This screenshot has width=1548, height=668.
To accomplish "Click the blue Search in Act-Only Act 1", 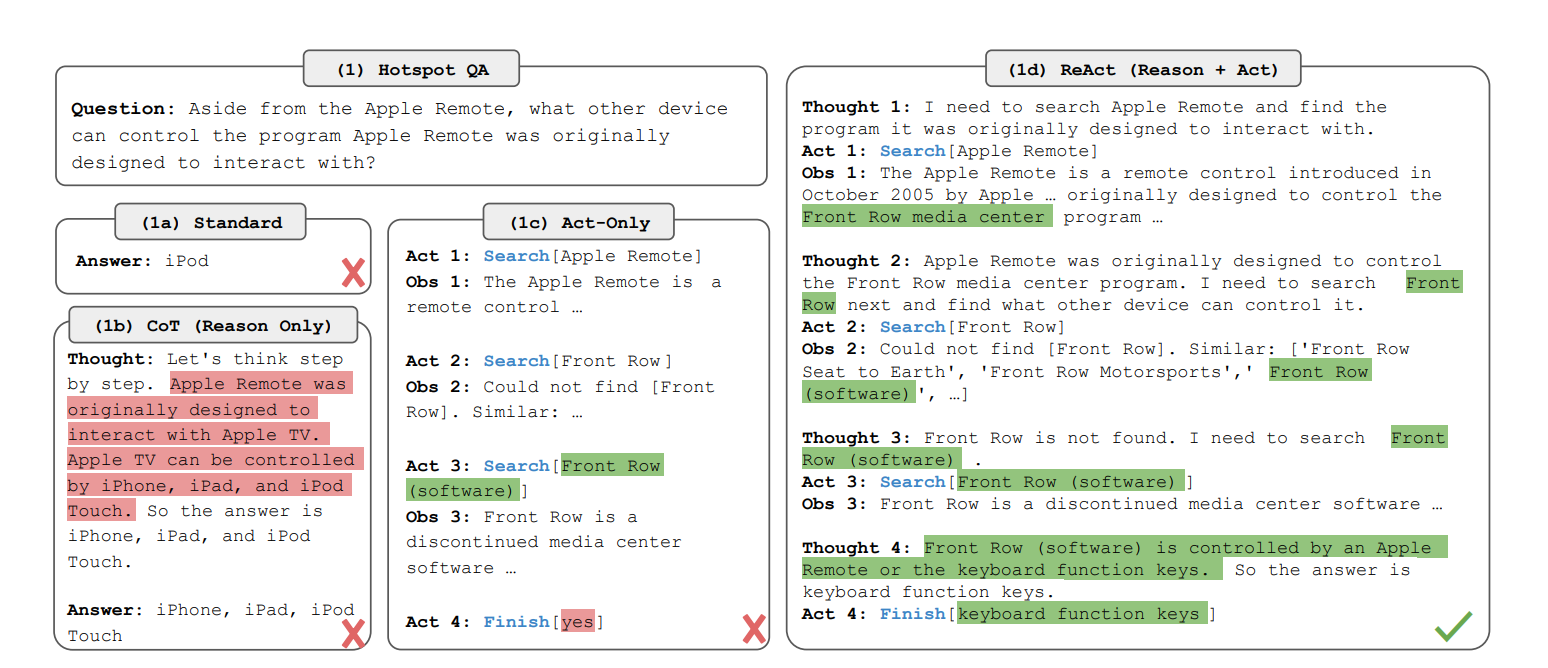I will (x=516, y=256).
